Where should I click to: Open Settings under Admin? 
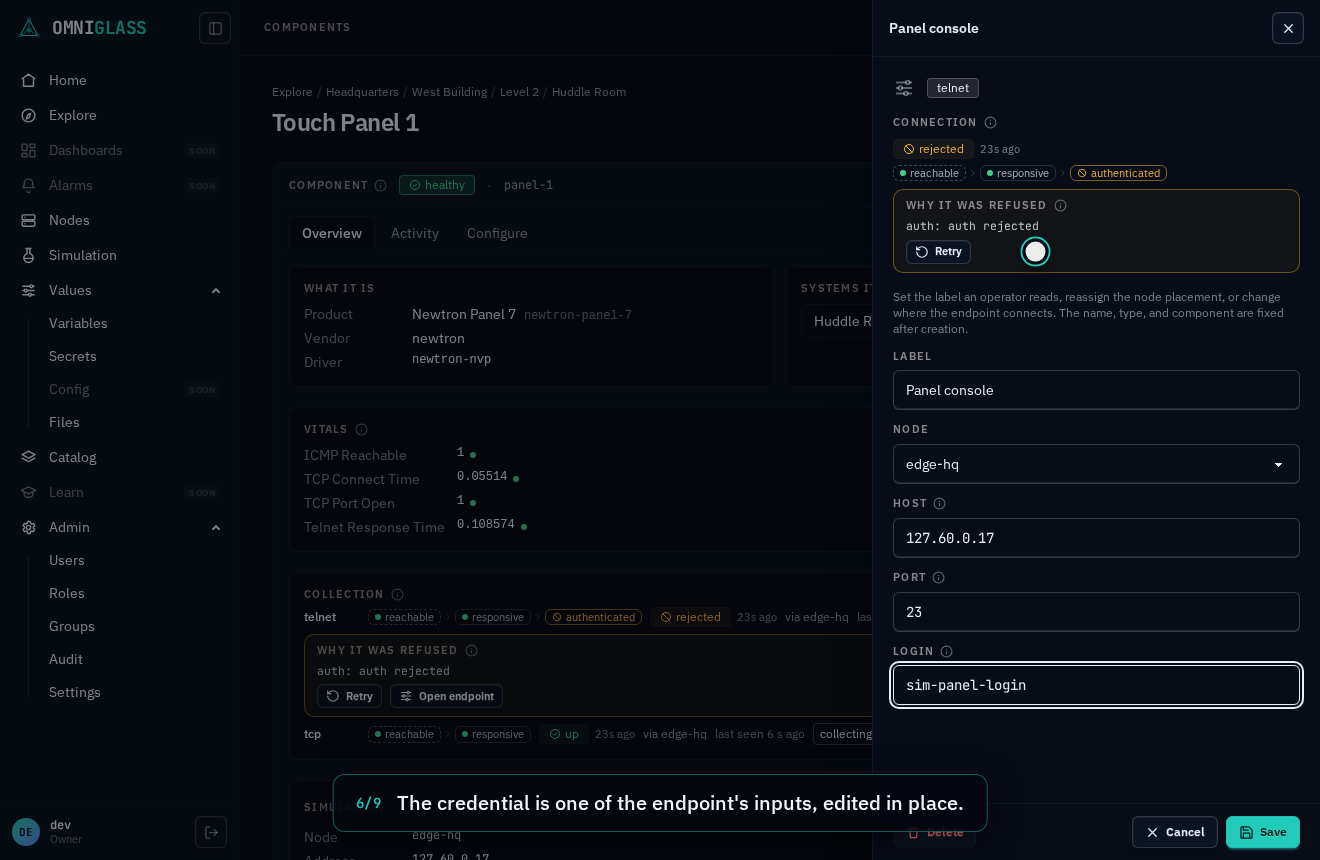coord(75,692)
